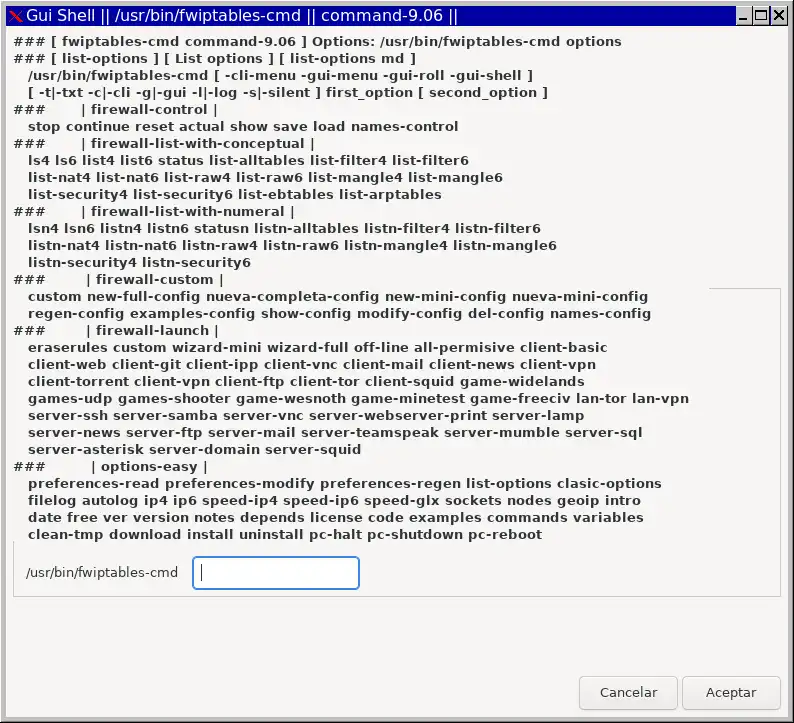Click the 'list-alltables' option text

click(x=257, y=160)
